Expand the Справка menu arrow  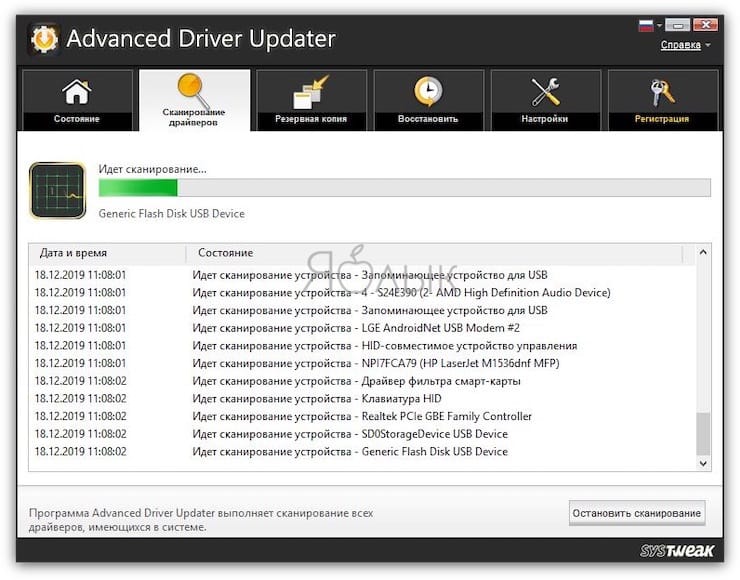pyautogui.click(x=707, y=45)
